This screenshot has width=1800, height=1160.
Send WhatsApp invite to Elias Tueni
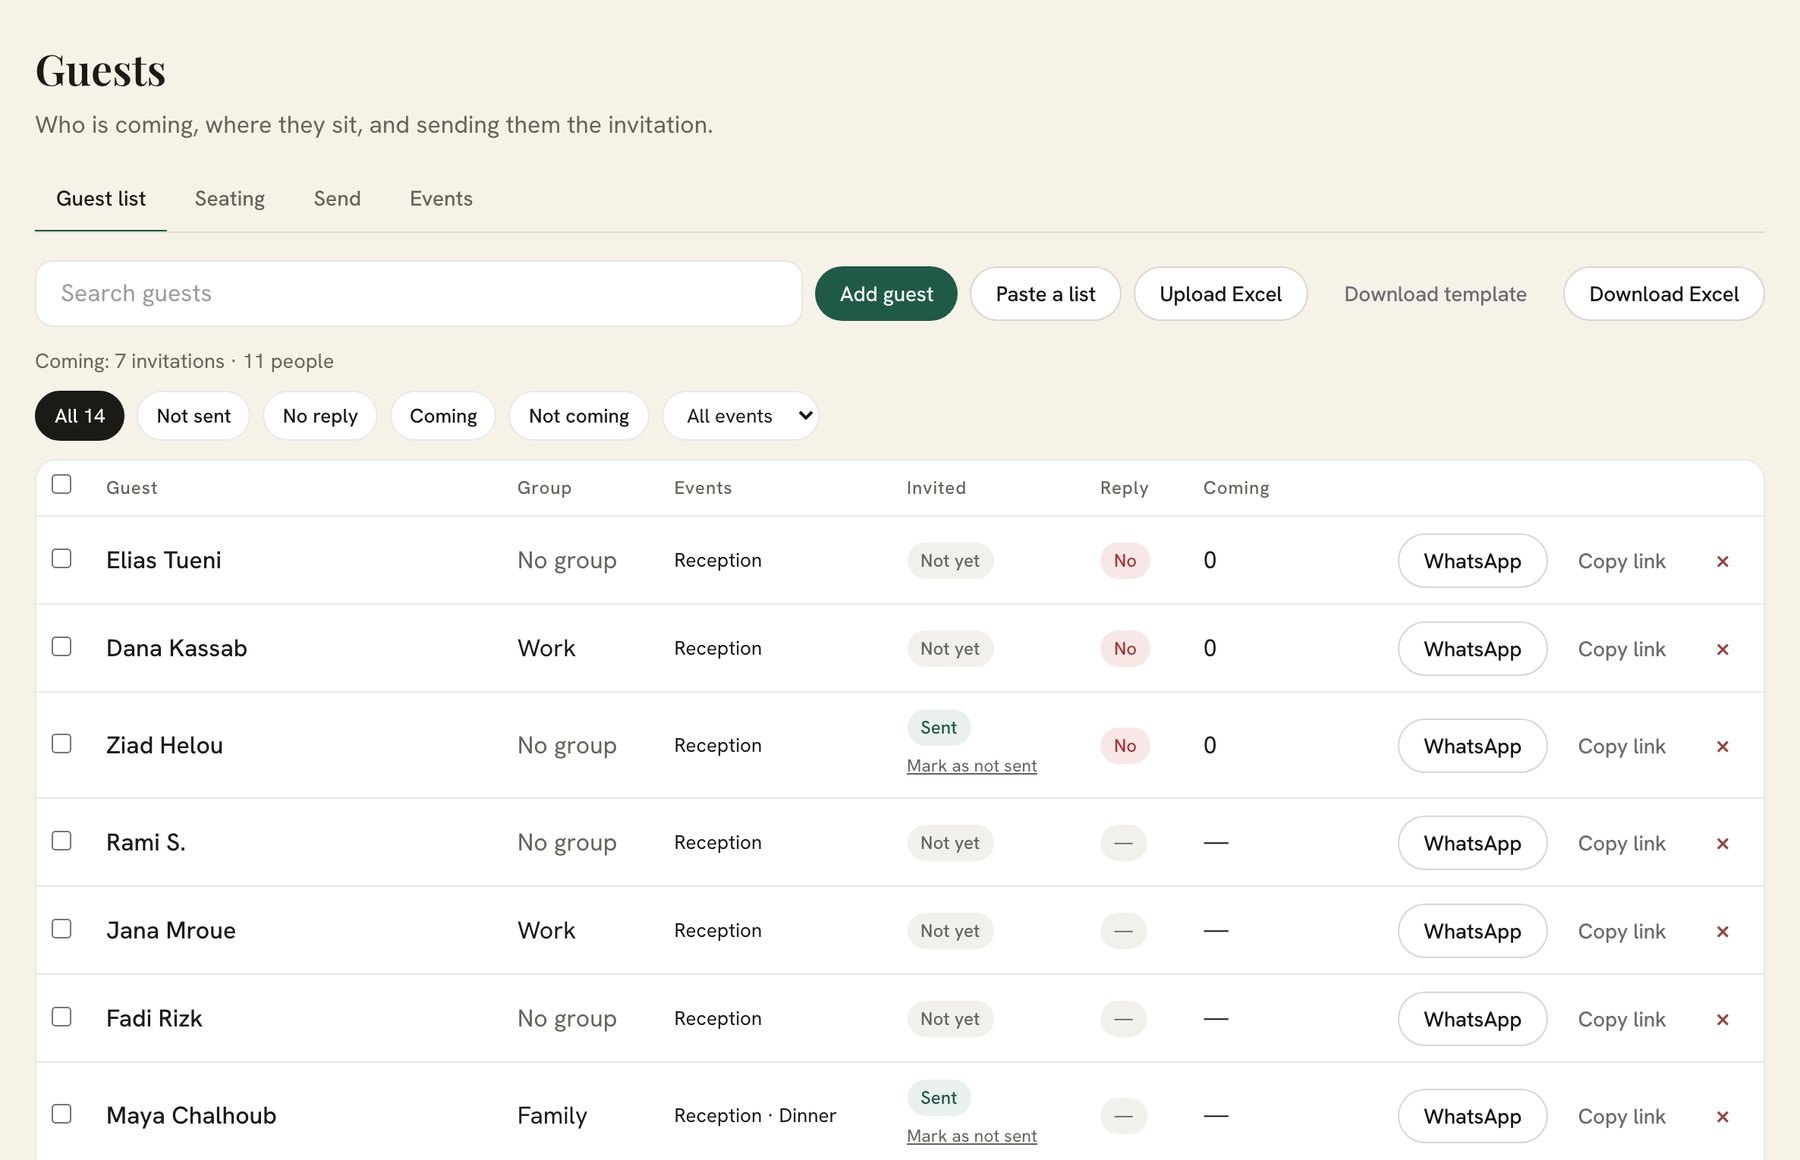tap(1472, 561)
